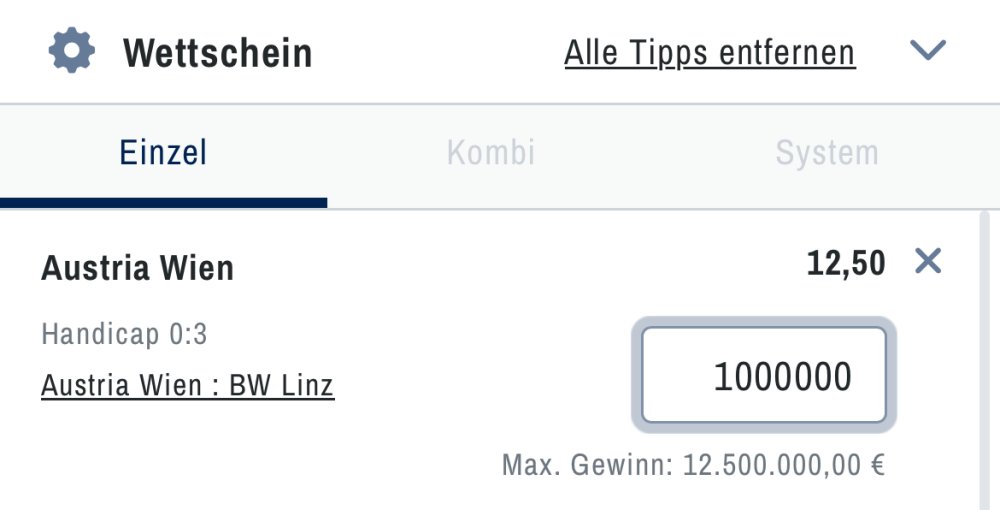Click the bold Austria Wien selection name
Image resolution: width=1000 pixels, height=510 pixels.
tap(137, 268)
